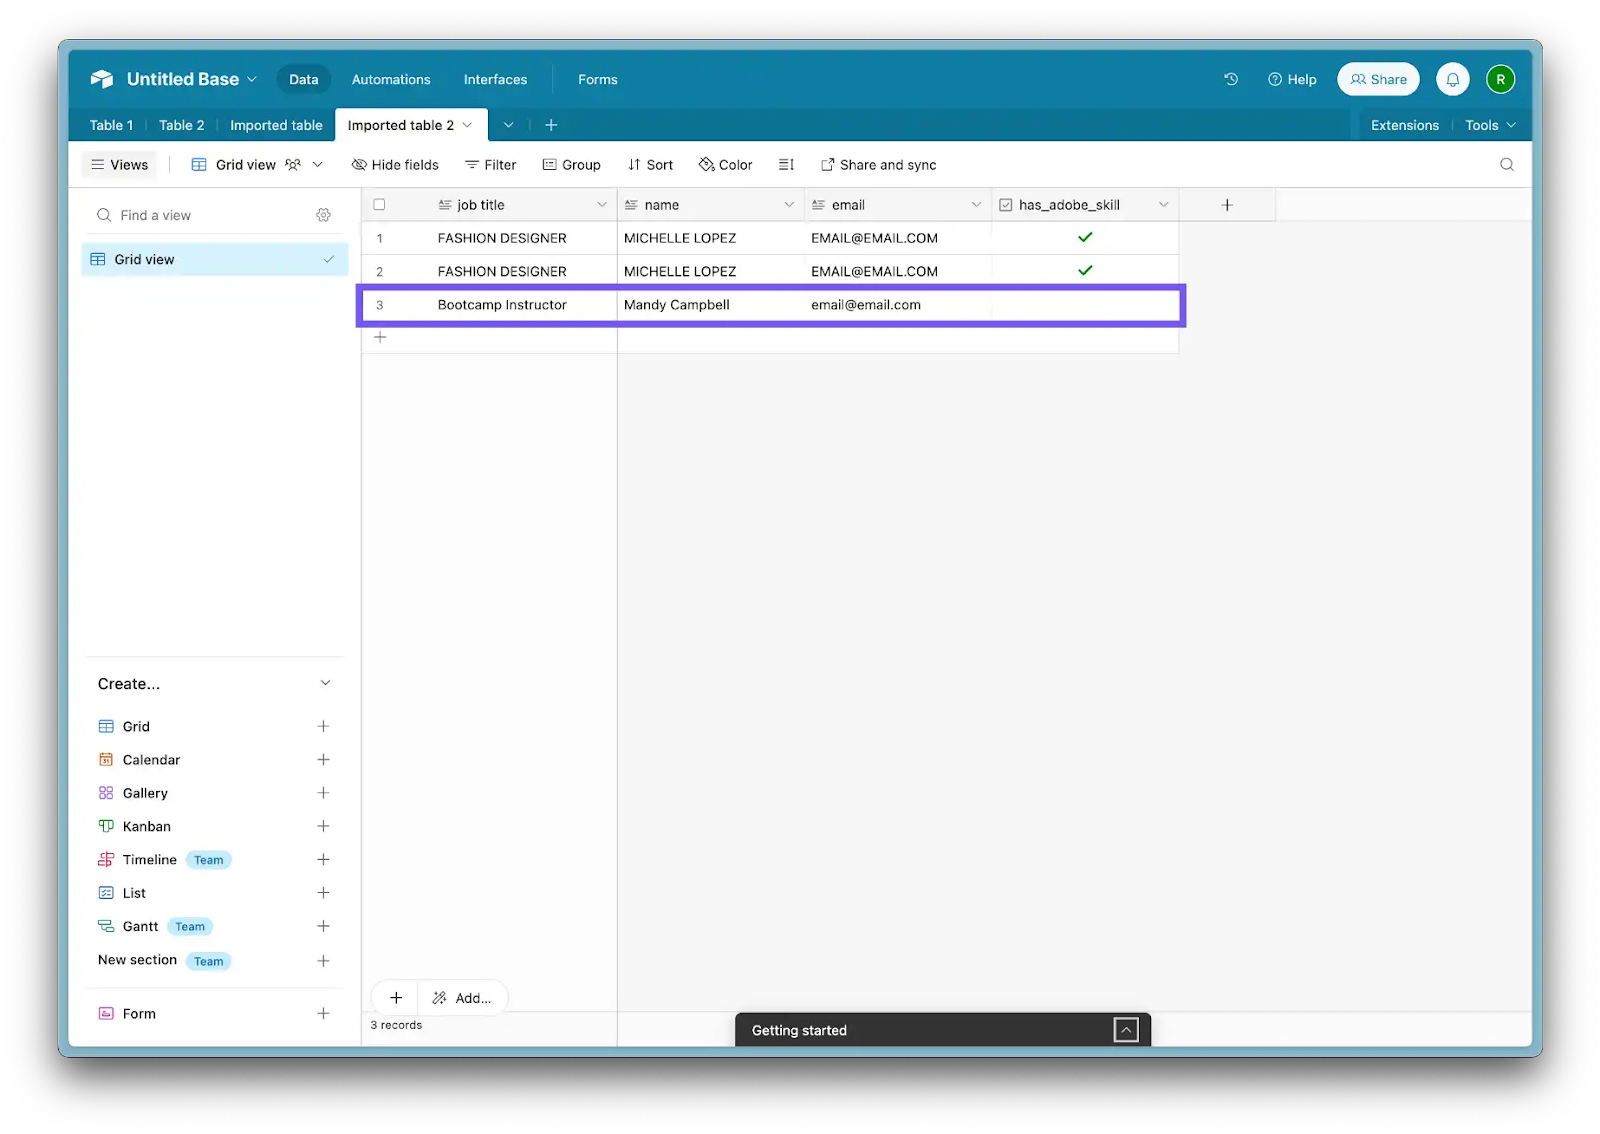Open the Color options

point(726,165)
